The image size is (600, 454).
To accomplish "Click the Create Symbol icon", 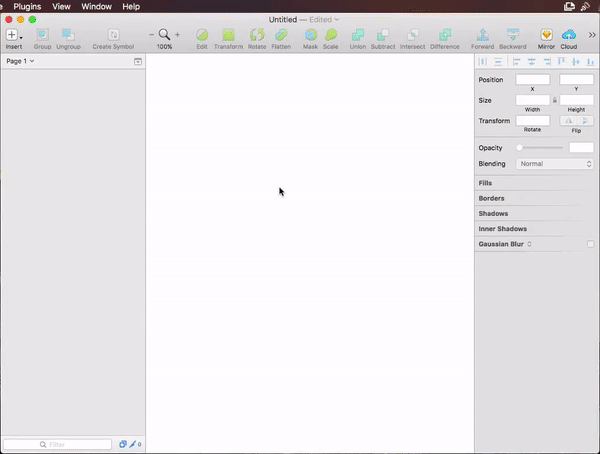I will pos(113,35).
